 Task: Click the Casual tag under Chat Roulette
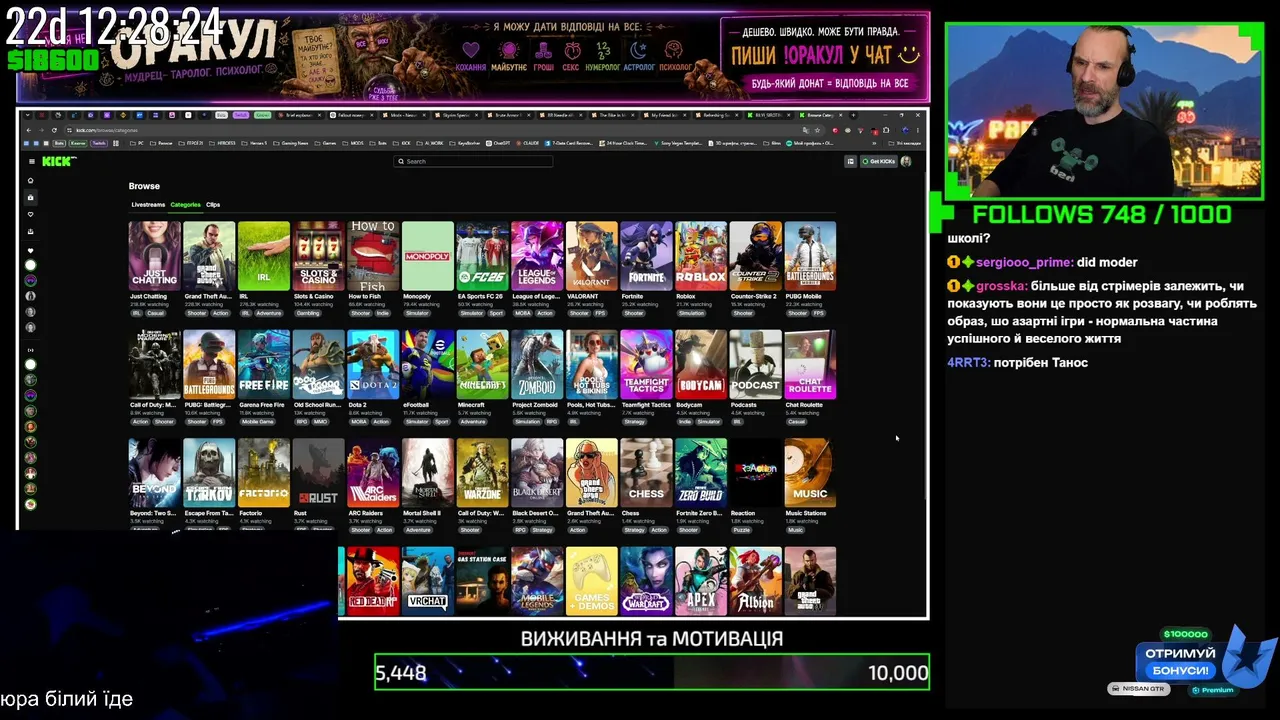click(x=797, y=422)
